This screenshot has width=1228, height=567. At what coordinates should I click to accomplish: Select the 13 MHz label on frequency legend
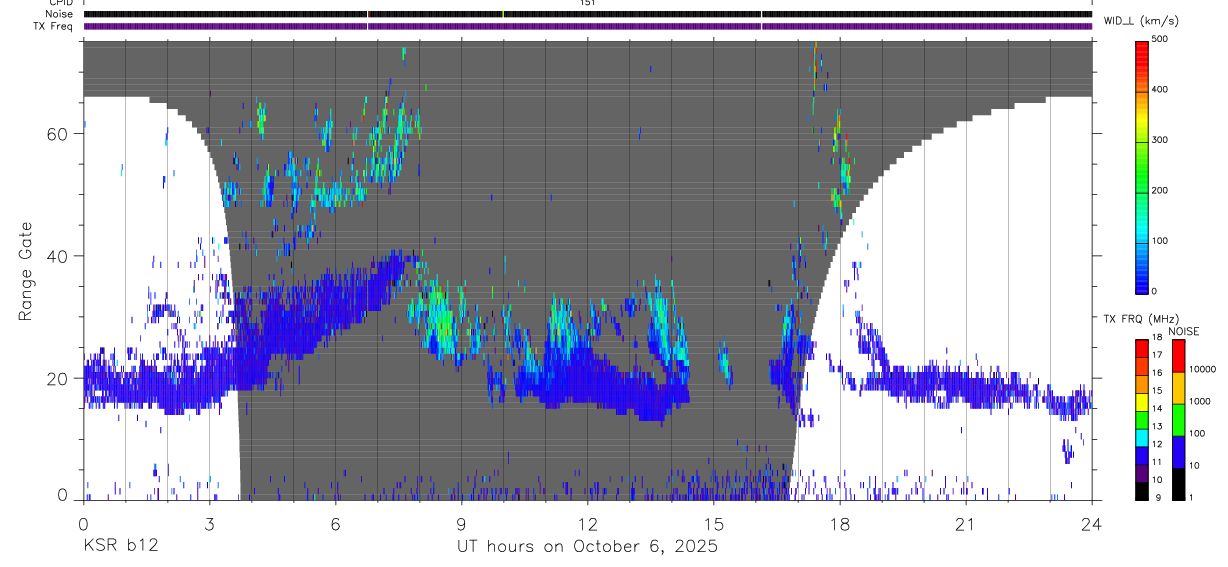click(x=1156, y=426)
